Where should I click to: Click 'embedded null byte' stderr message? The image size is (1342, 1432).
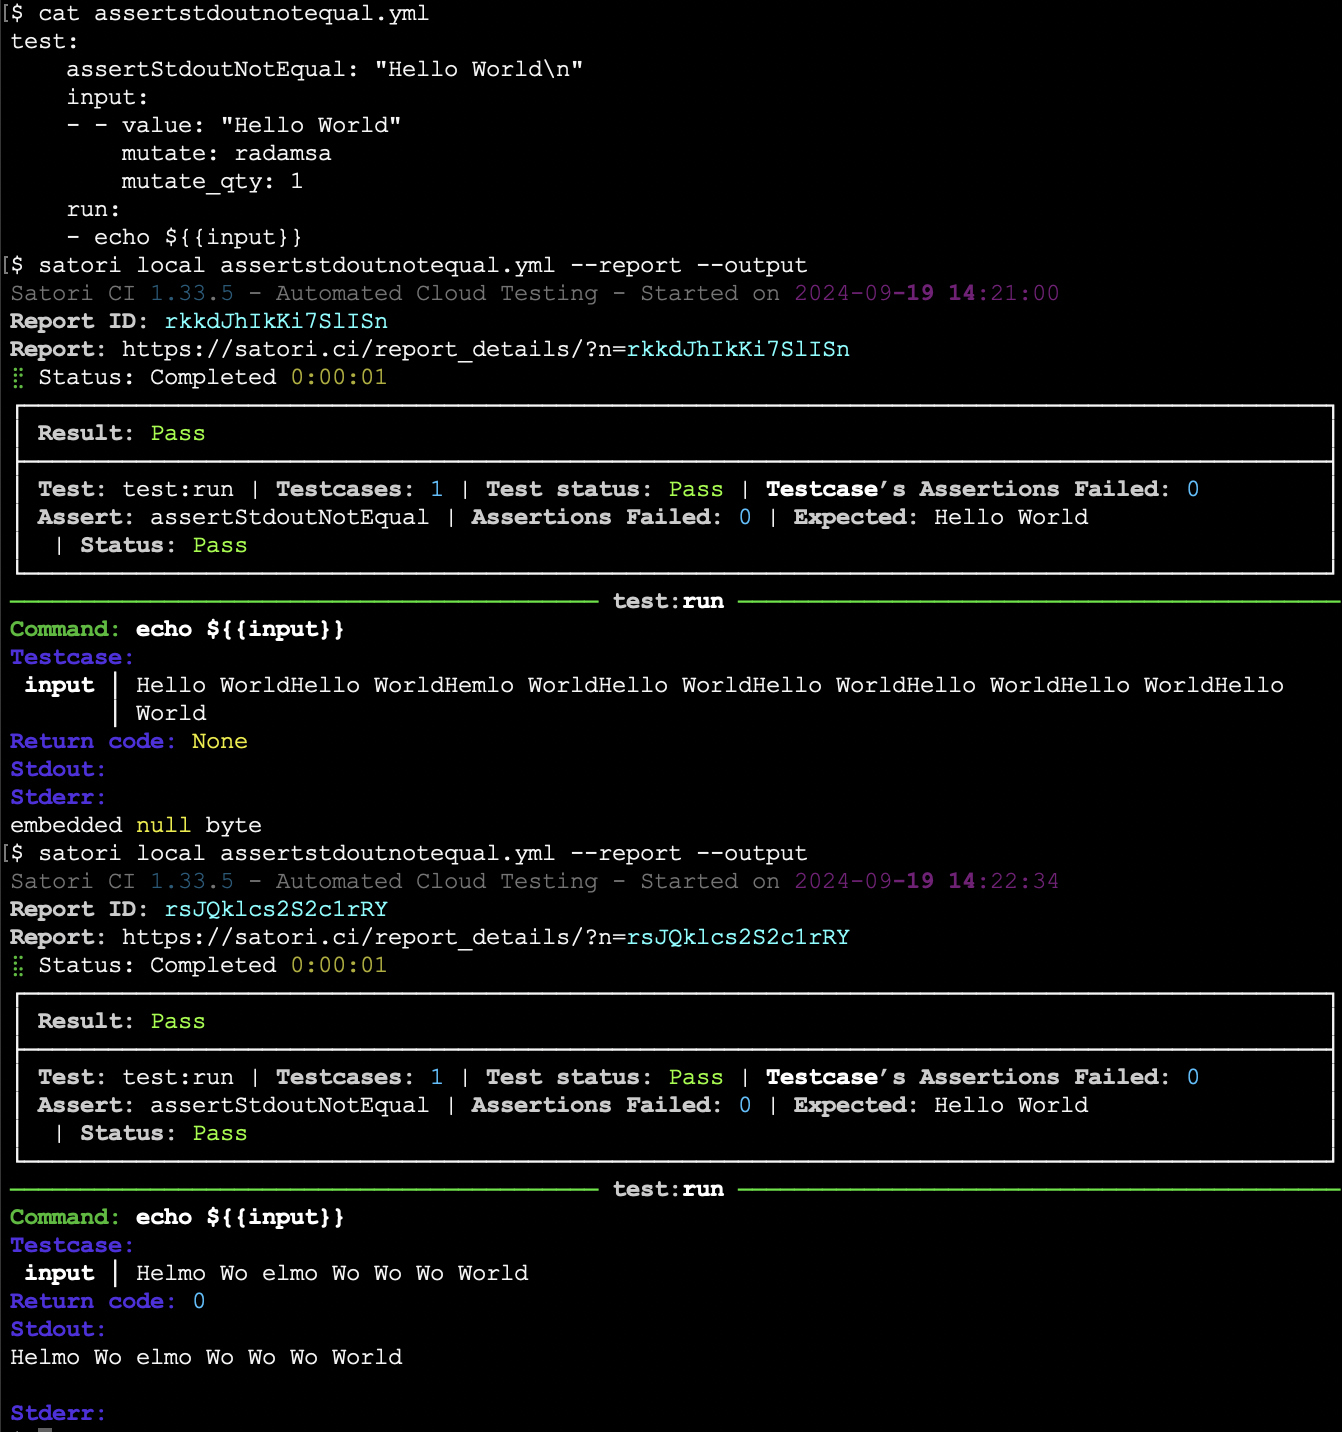point(136,825)
